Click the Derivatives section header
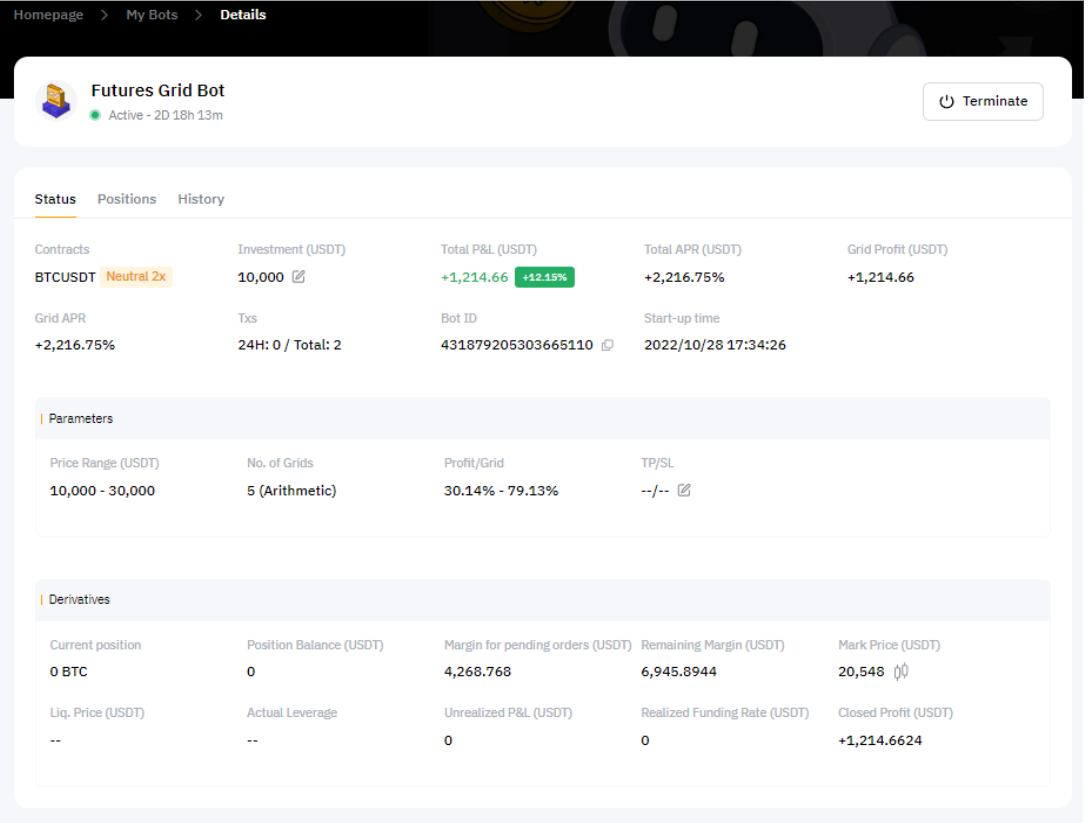Viewport: 1092px width, 823px height. pyautogui.click(x=79, y=600)
